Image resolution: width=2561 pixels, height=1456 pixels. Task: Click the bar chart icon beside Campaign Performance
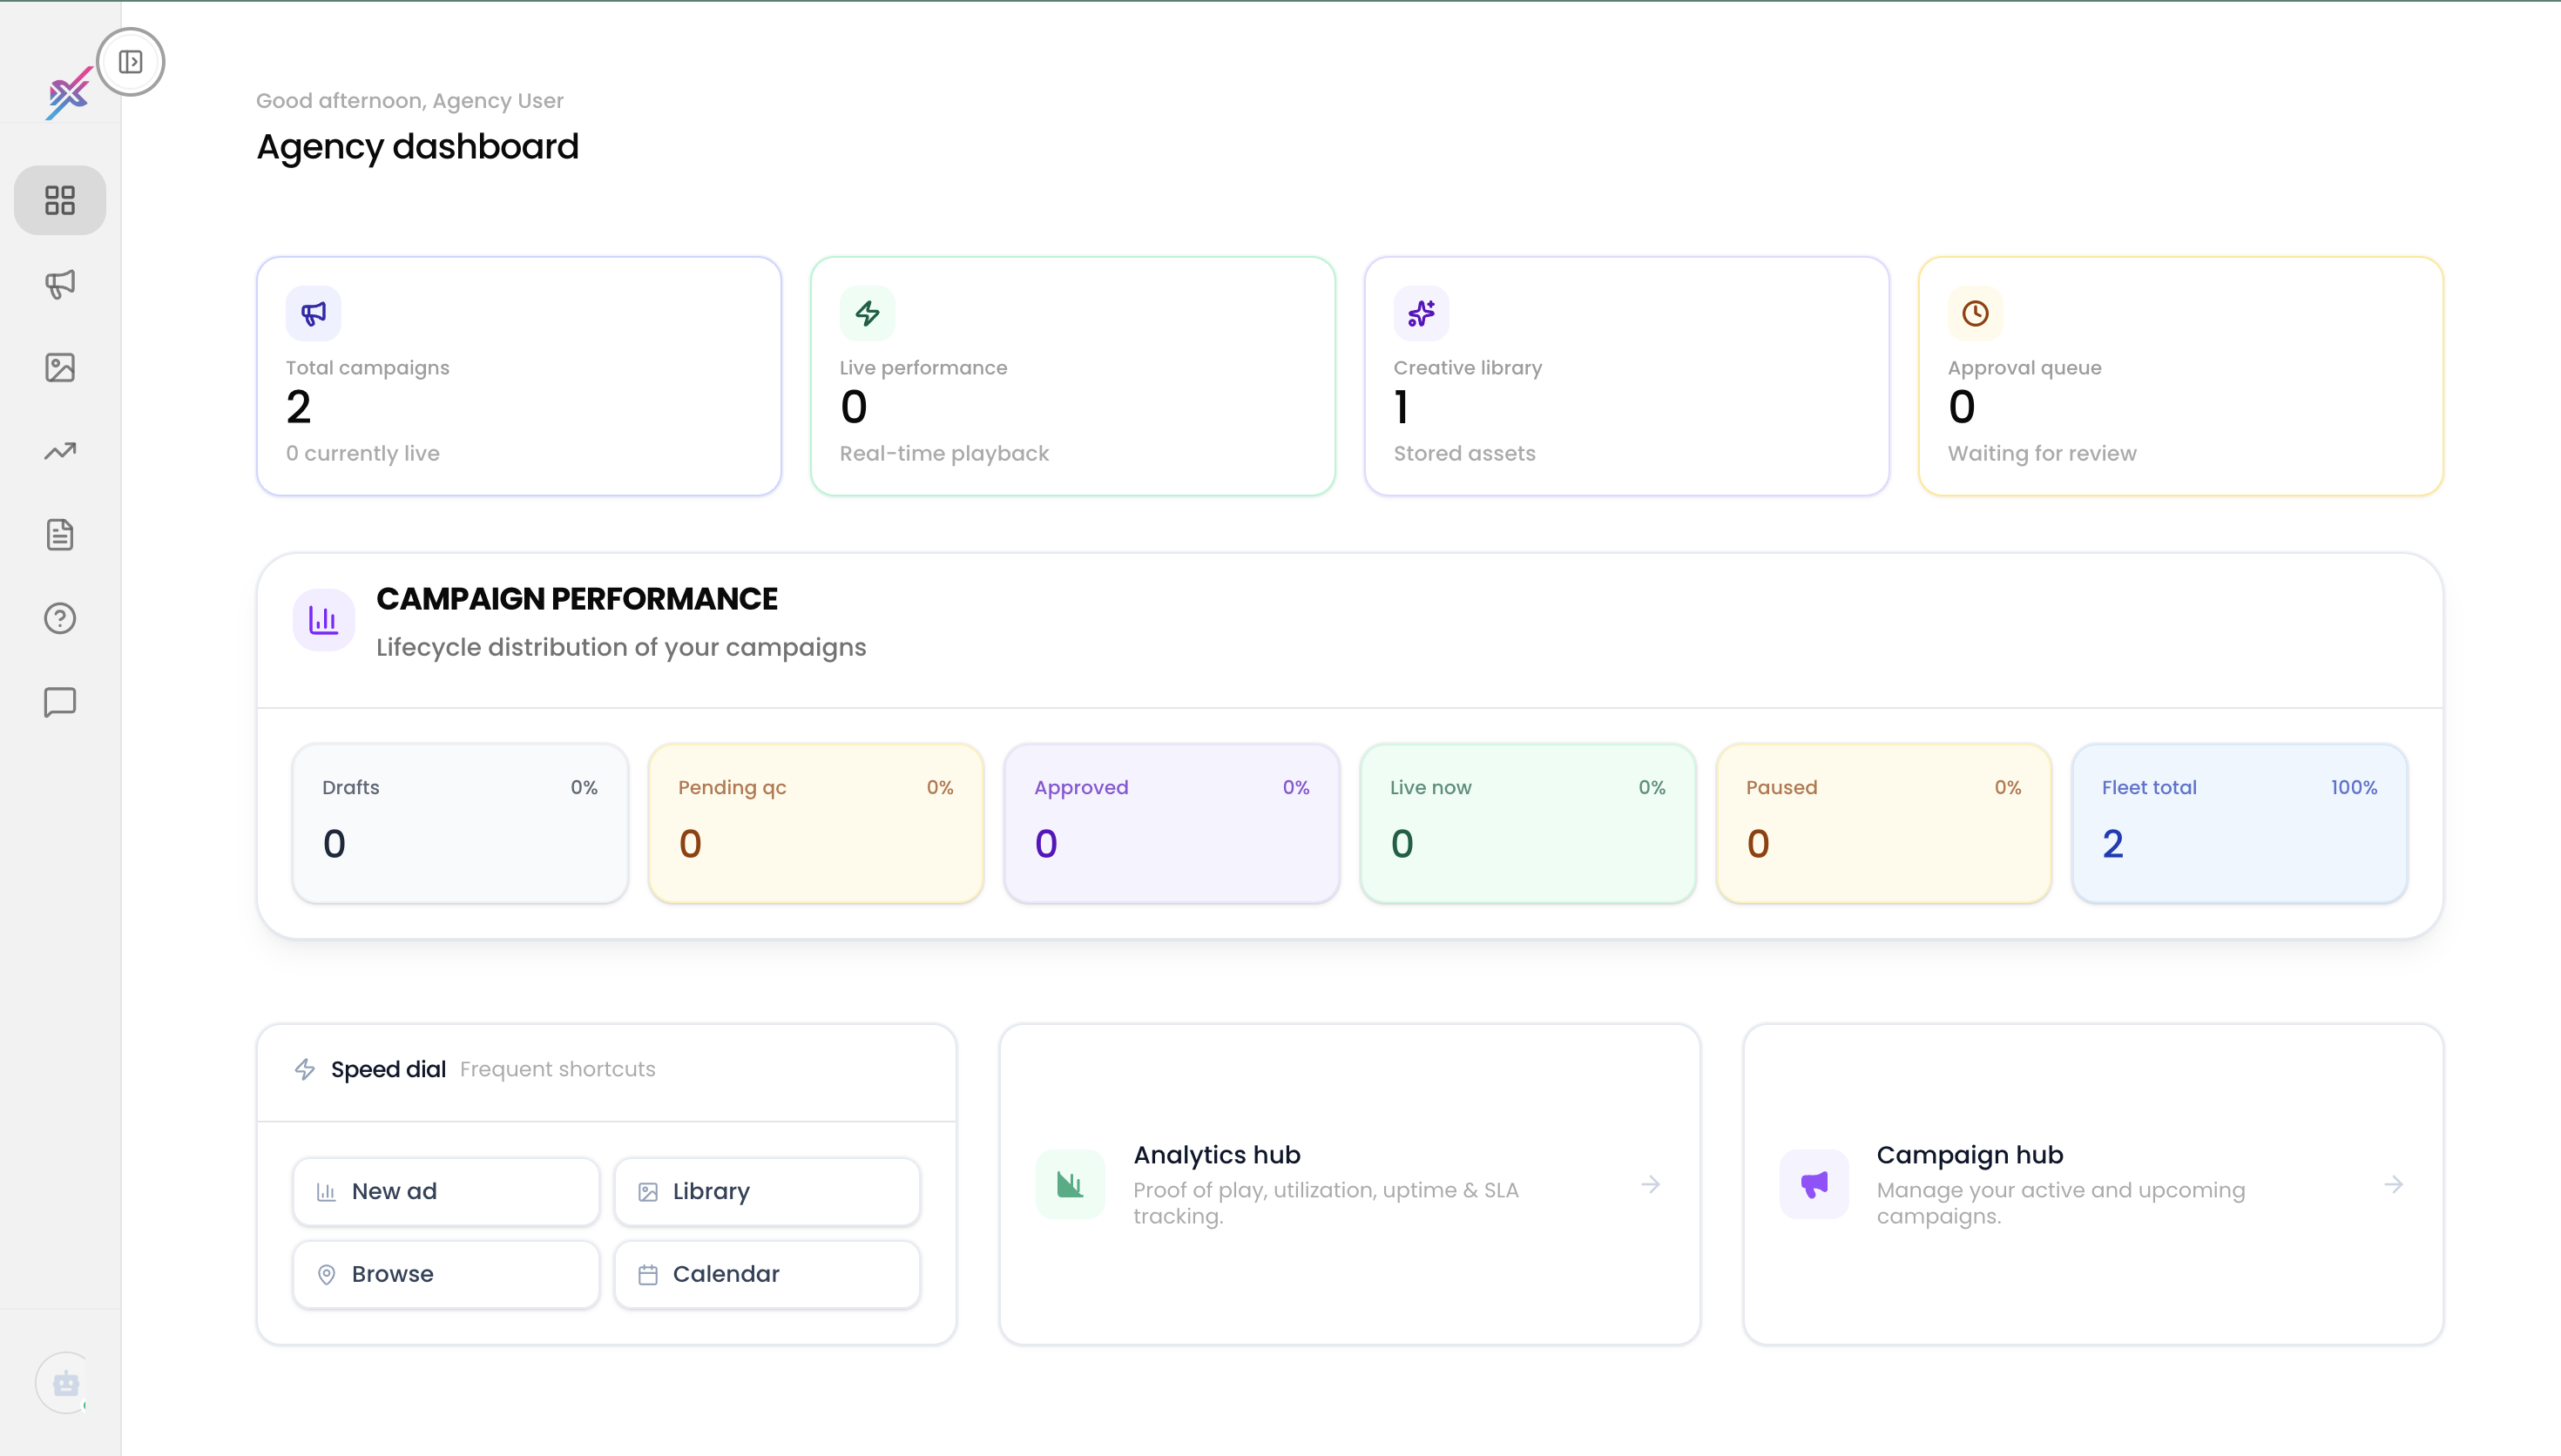(323, 620)
